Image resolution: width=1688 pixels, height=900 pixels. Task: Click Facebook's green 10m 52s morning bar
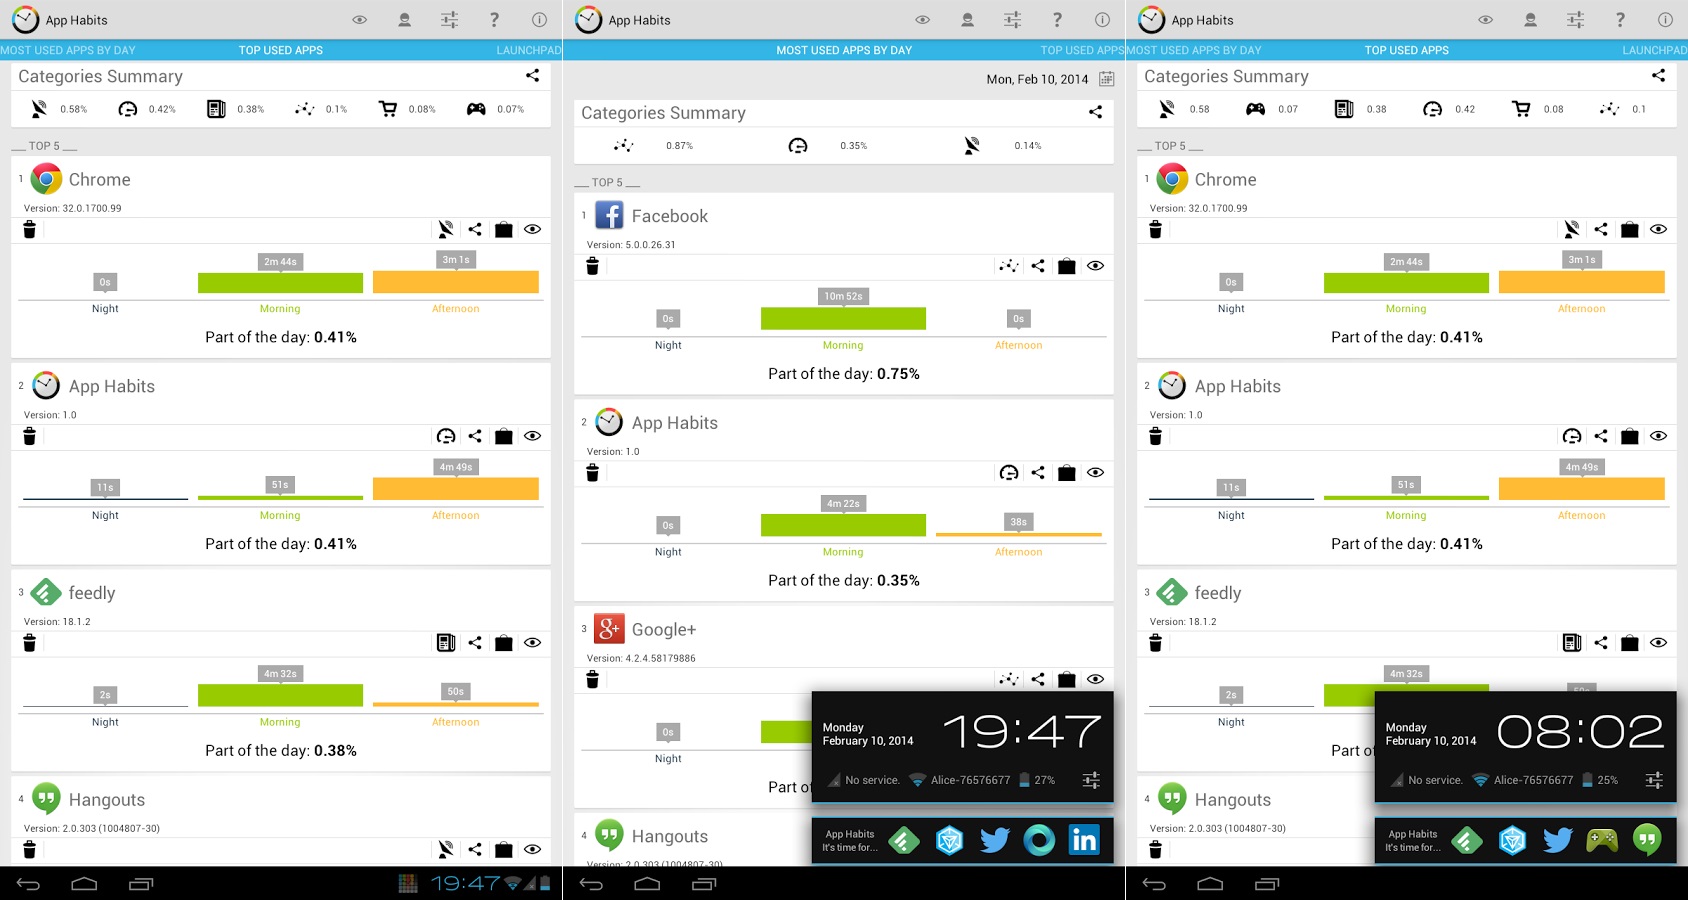tap(843, 318)
